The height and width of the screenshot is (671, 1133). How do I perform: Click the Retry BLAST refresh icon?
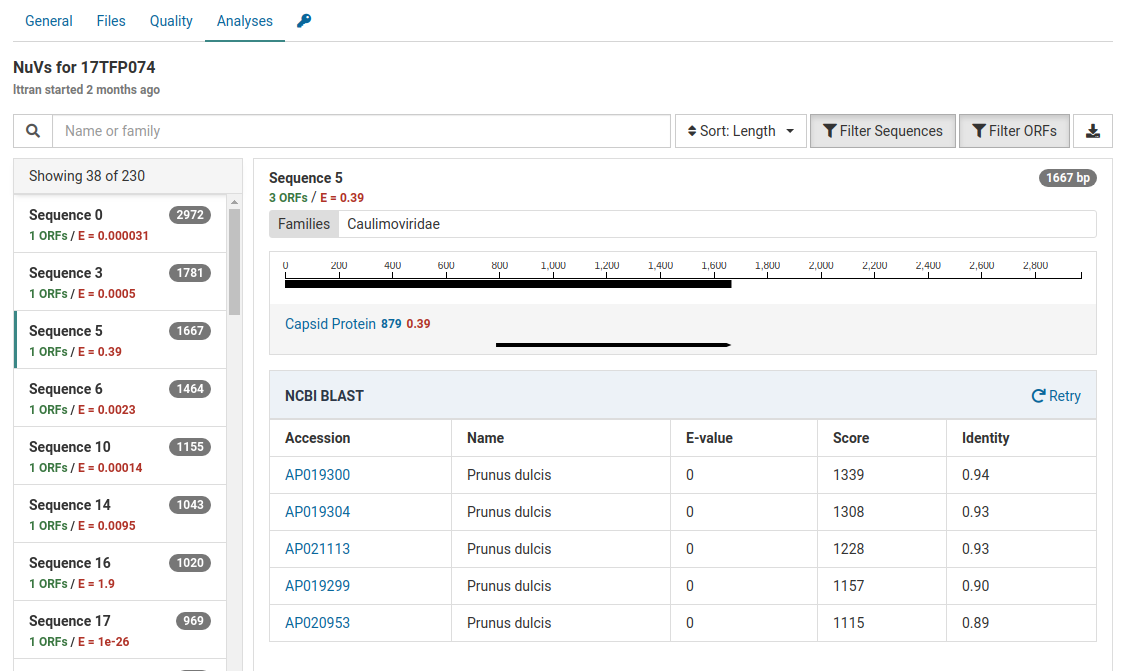tap(1038, 396)
